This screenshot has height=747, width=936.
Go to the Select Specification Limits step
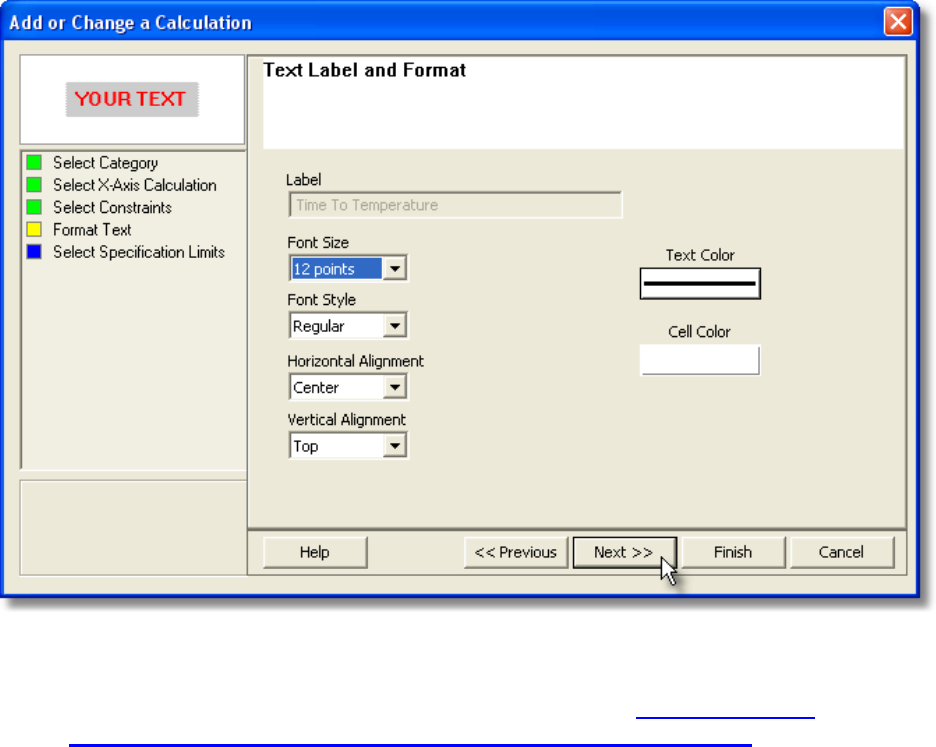(x=139, y=252)
